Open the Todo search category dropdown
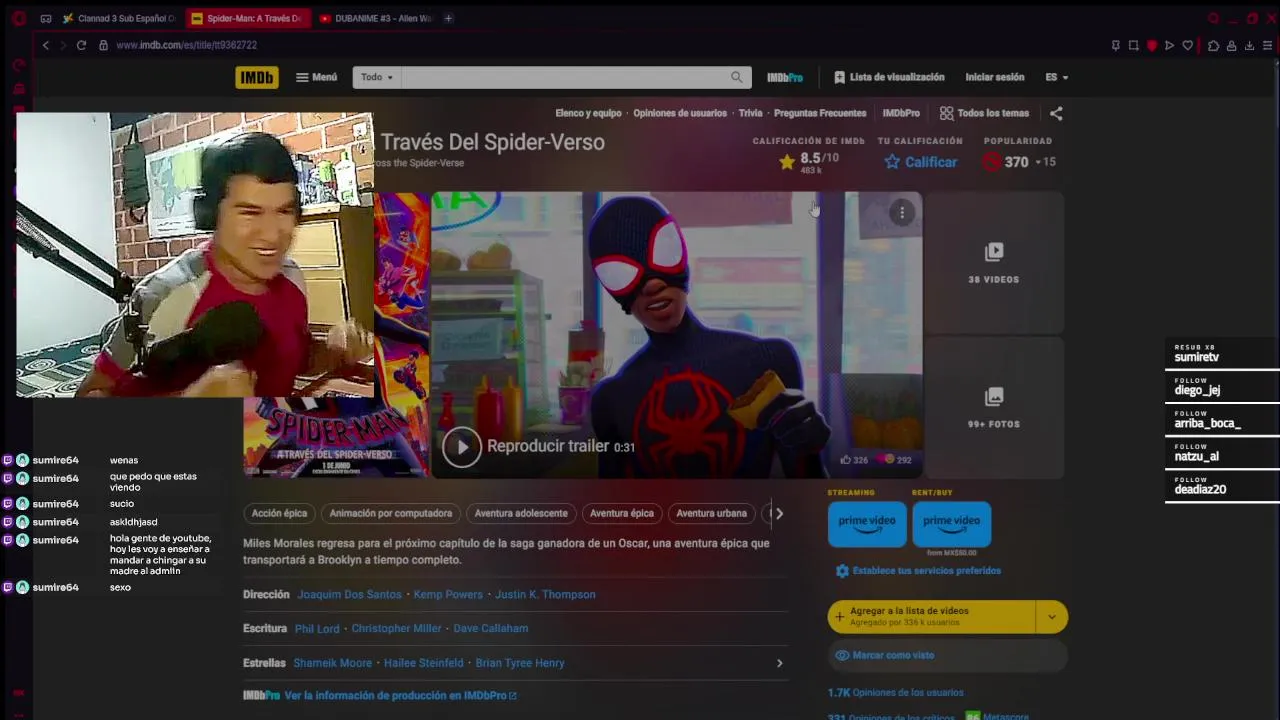1280x720 pixels. (376, 77)
